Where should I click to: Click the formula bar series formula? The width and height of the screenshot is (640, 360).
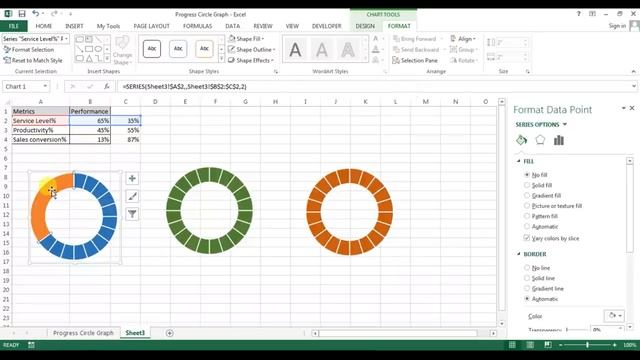pyautogui.click(x=184, y=87)
